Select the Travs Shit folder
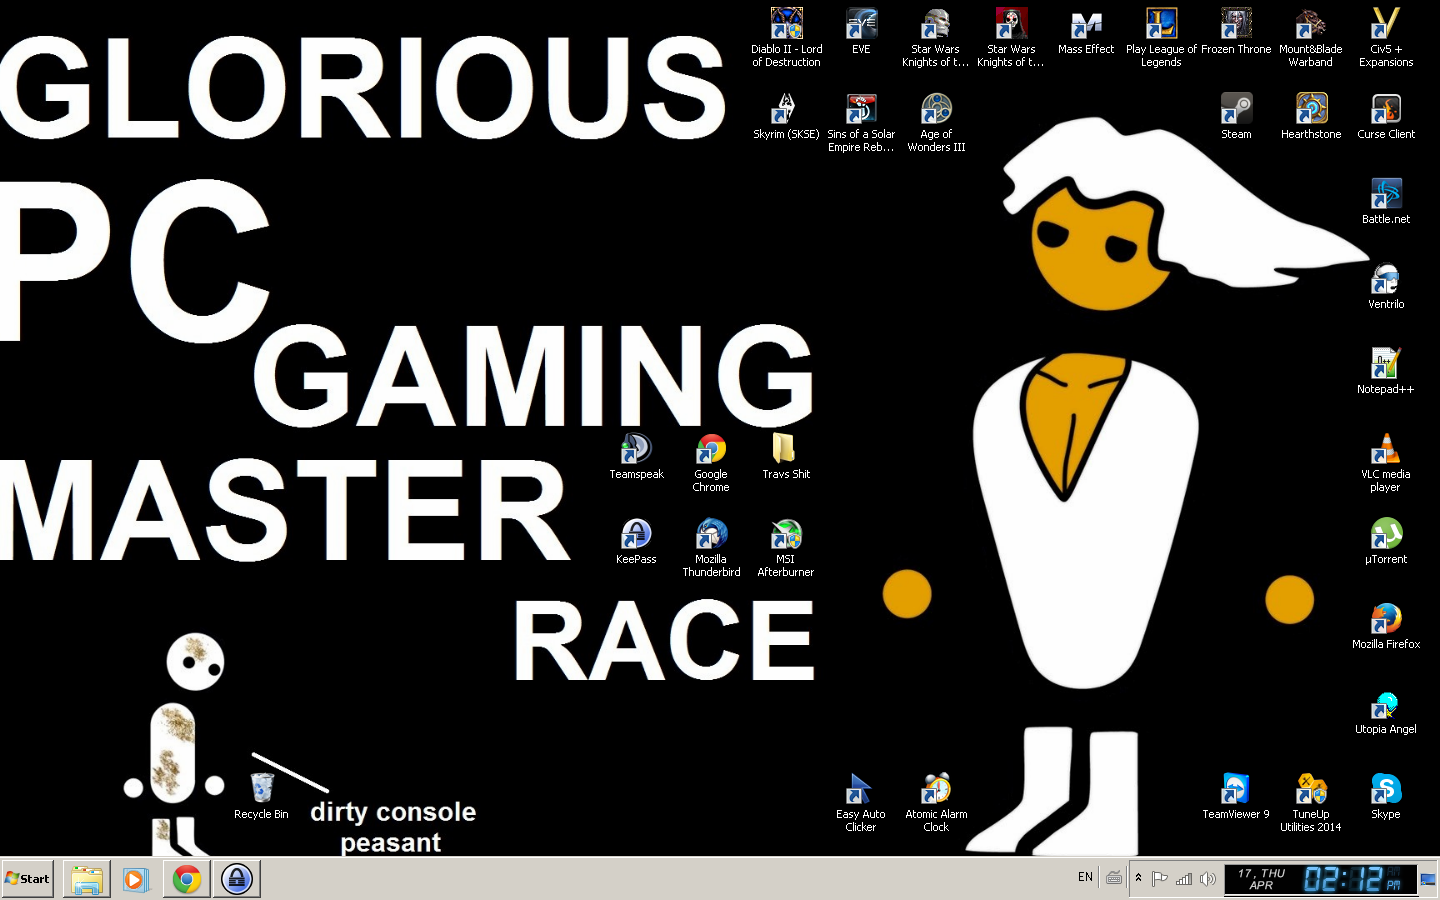 pyautogui.click(x=786, y=456)
